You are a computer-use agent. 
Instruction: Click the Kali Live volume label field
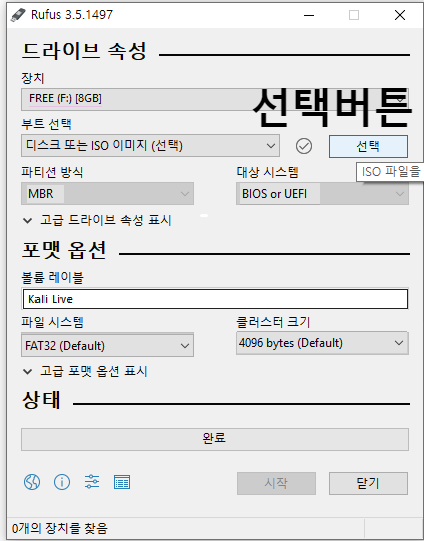tap(215, 299)
